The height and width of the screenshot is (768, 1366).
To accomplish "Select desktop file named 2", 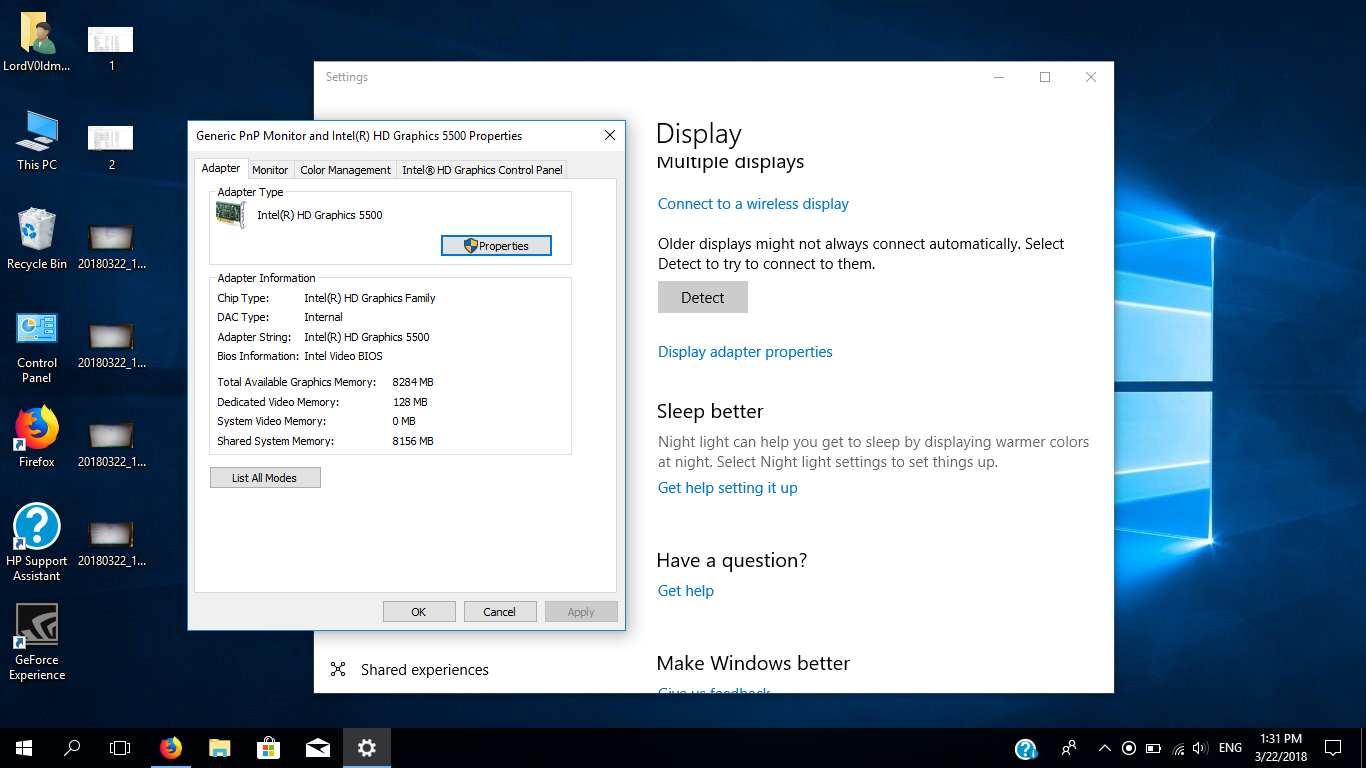I will click(x=111, y=147).
